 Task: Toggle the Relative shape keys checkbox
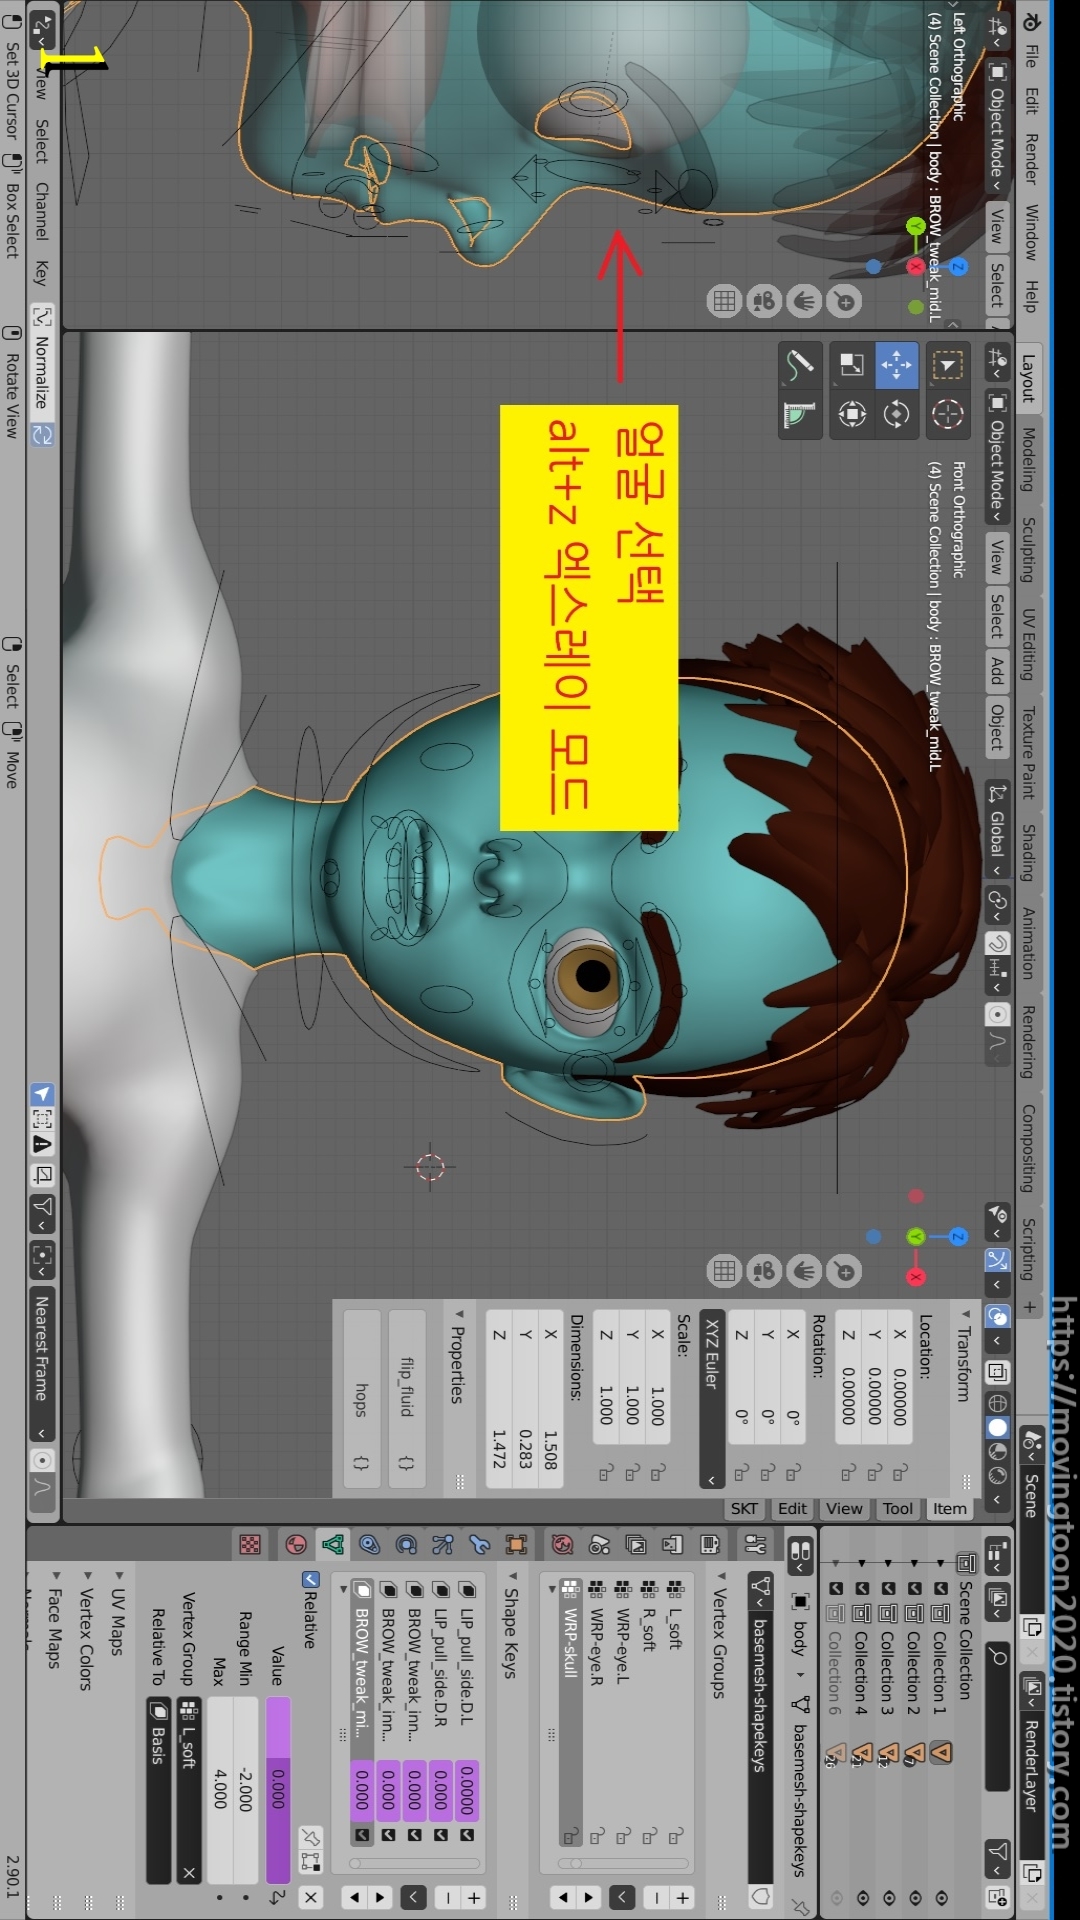point(311,1579)
